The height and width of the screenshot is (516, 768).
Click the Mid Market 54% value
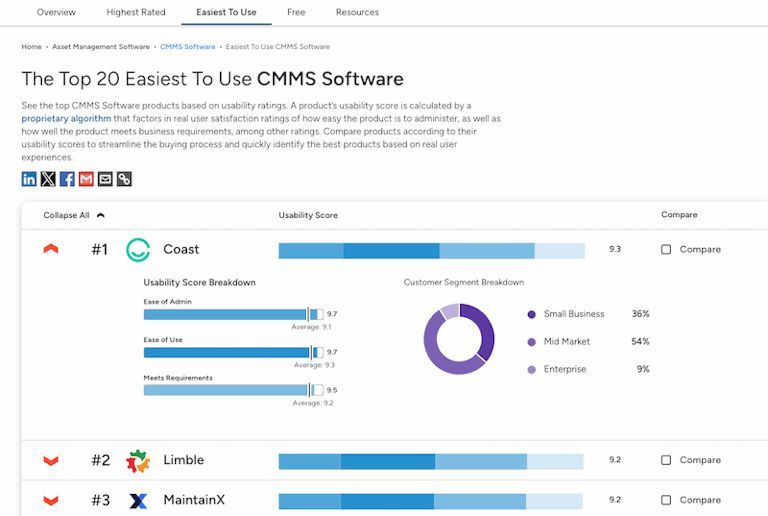coord(640,341)
